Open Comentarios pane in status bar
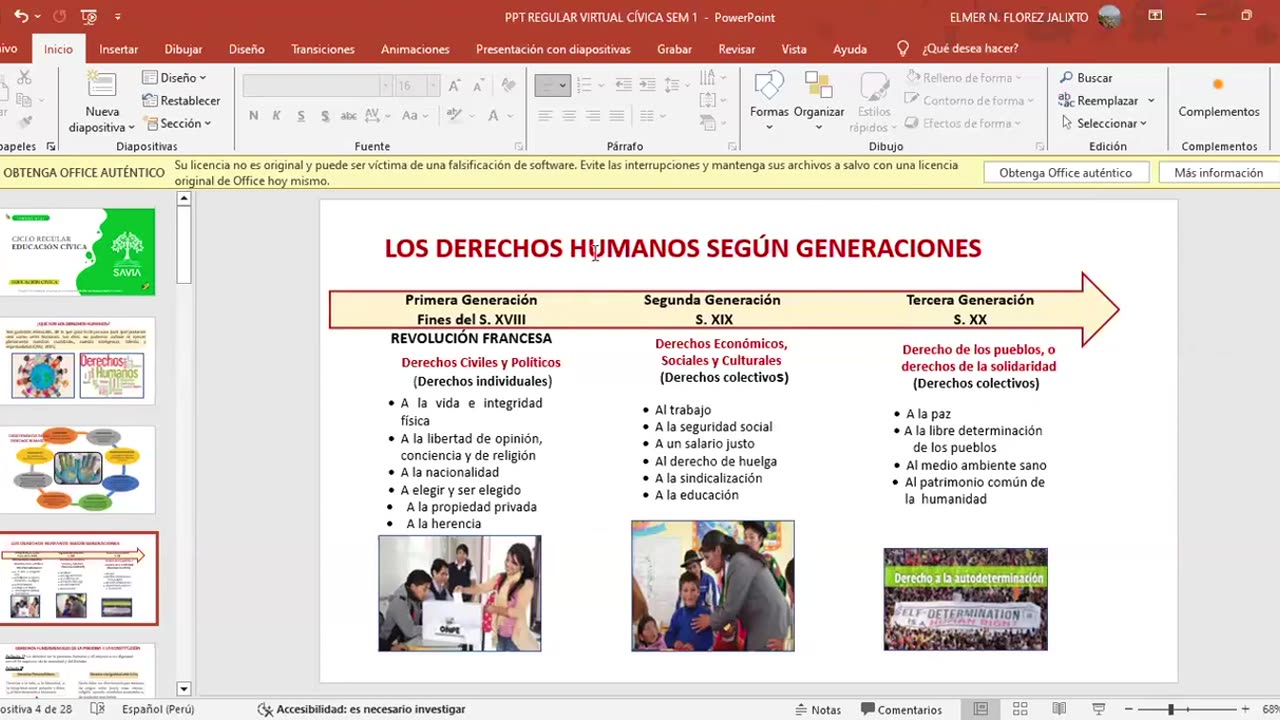This screenshot has width=1280, height=720. coord(901,710)
